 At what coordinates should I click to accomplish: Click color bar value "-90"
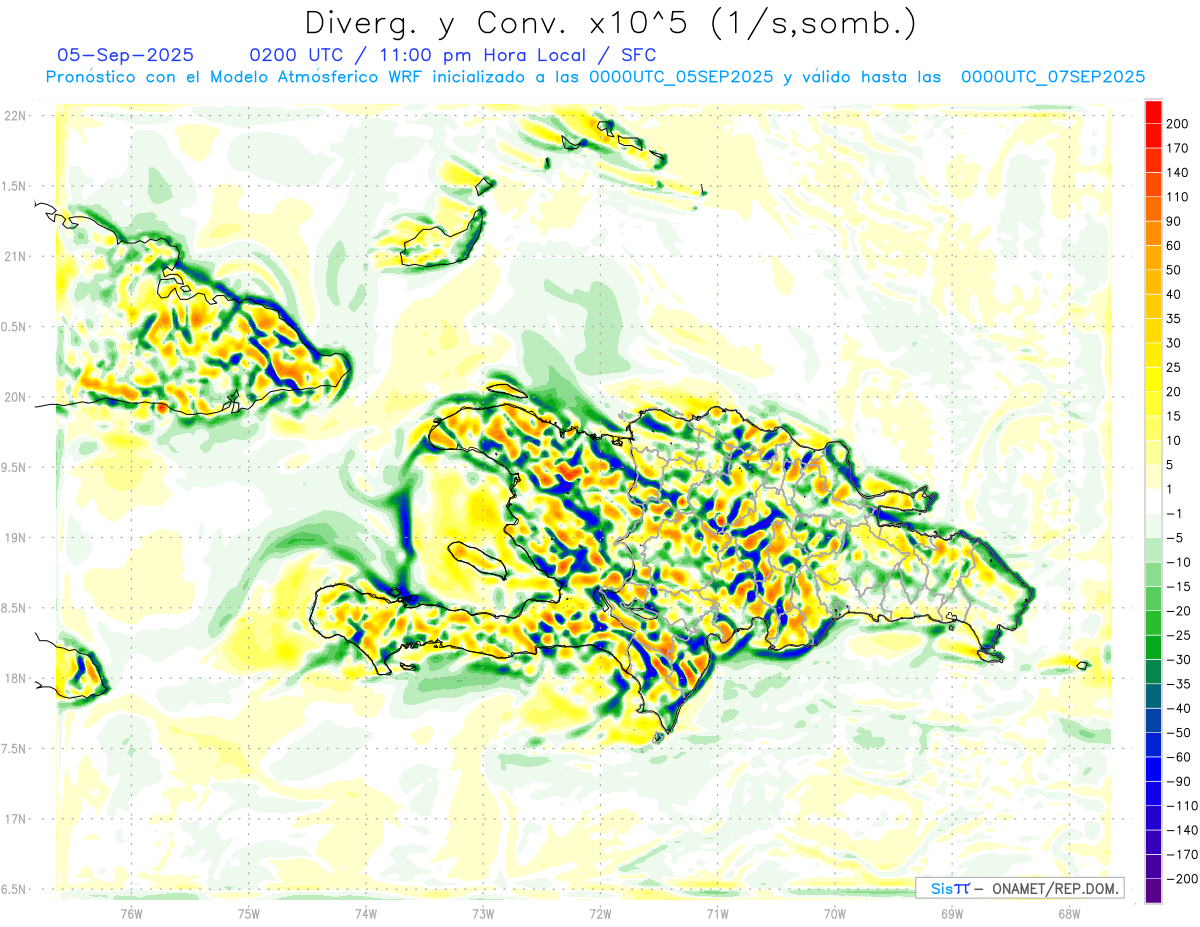click(x=1180, y=782)
